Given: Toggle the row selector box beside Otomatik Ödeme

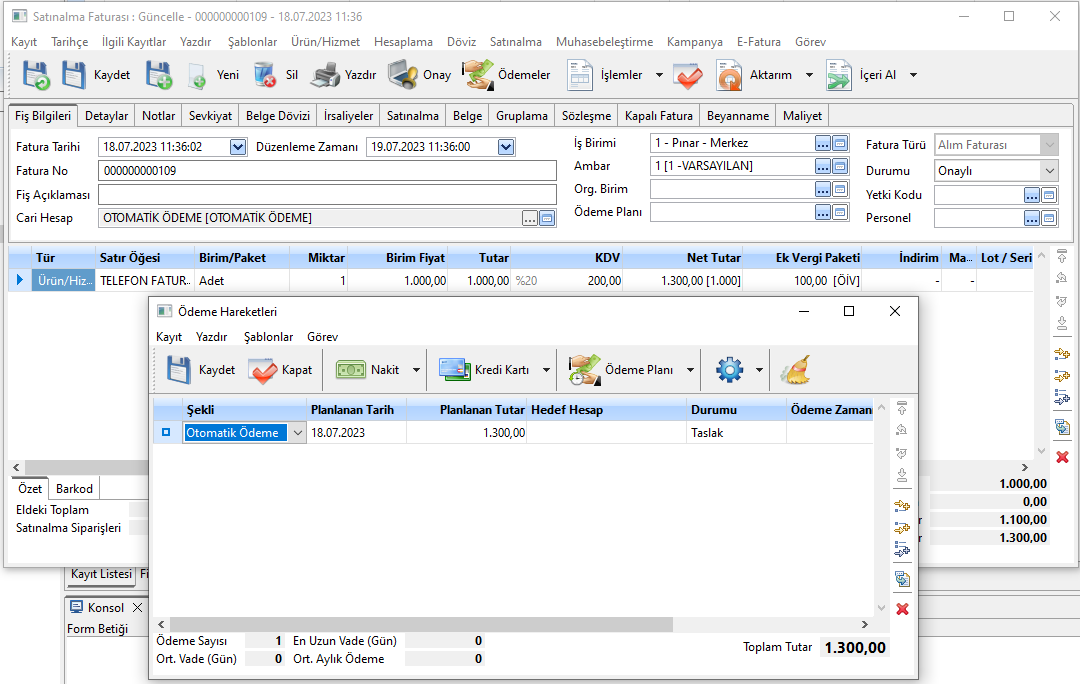Looking at the screenshot, I should click(166, 433).
